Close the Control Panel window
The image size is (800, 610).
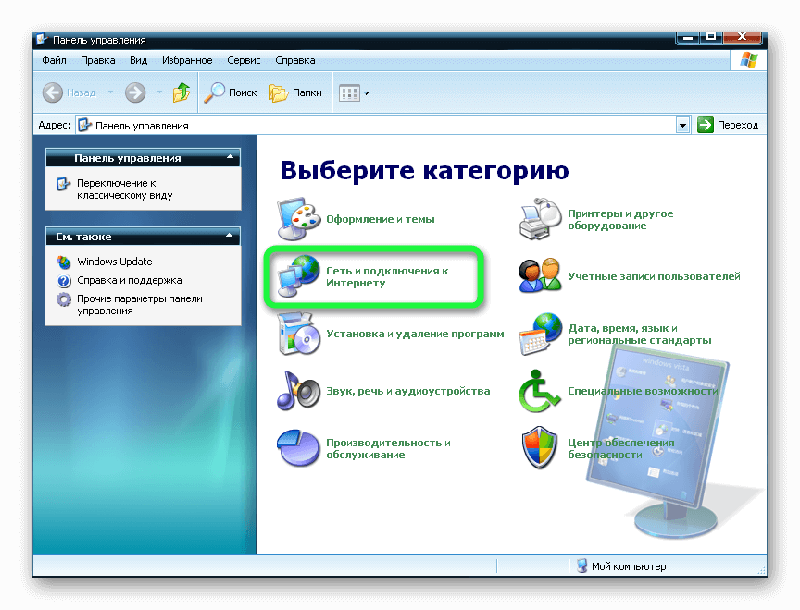click(743, 37)
